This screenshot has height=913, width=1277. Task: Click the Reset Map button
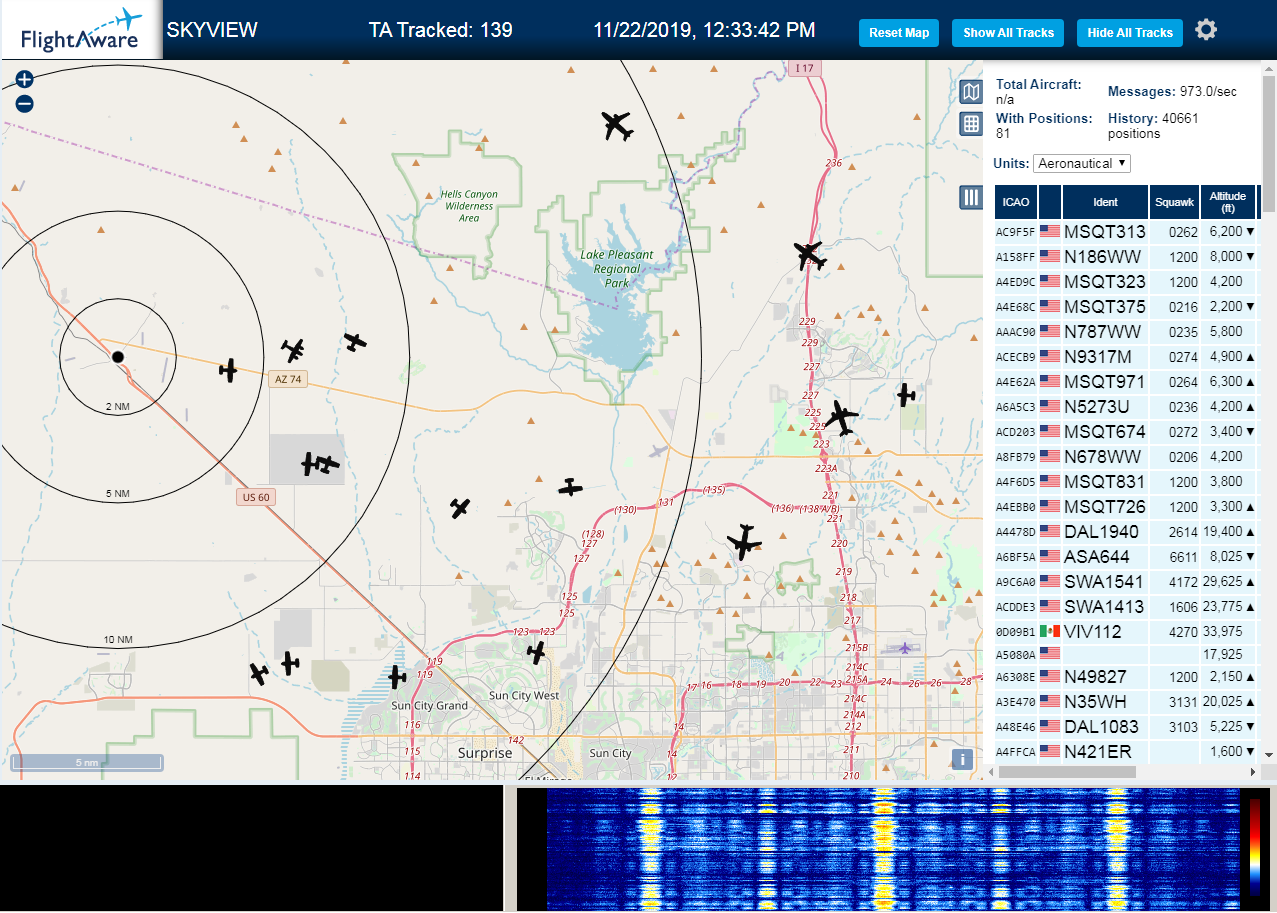[x=899, y=33]
